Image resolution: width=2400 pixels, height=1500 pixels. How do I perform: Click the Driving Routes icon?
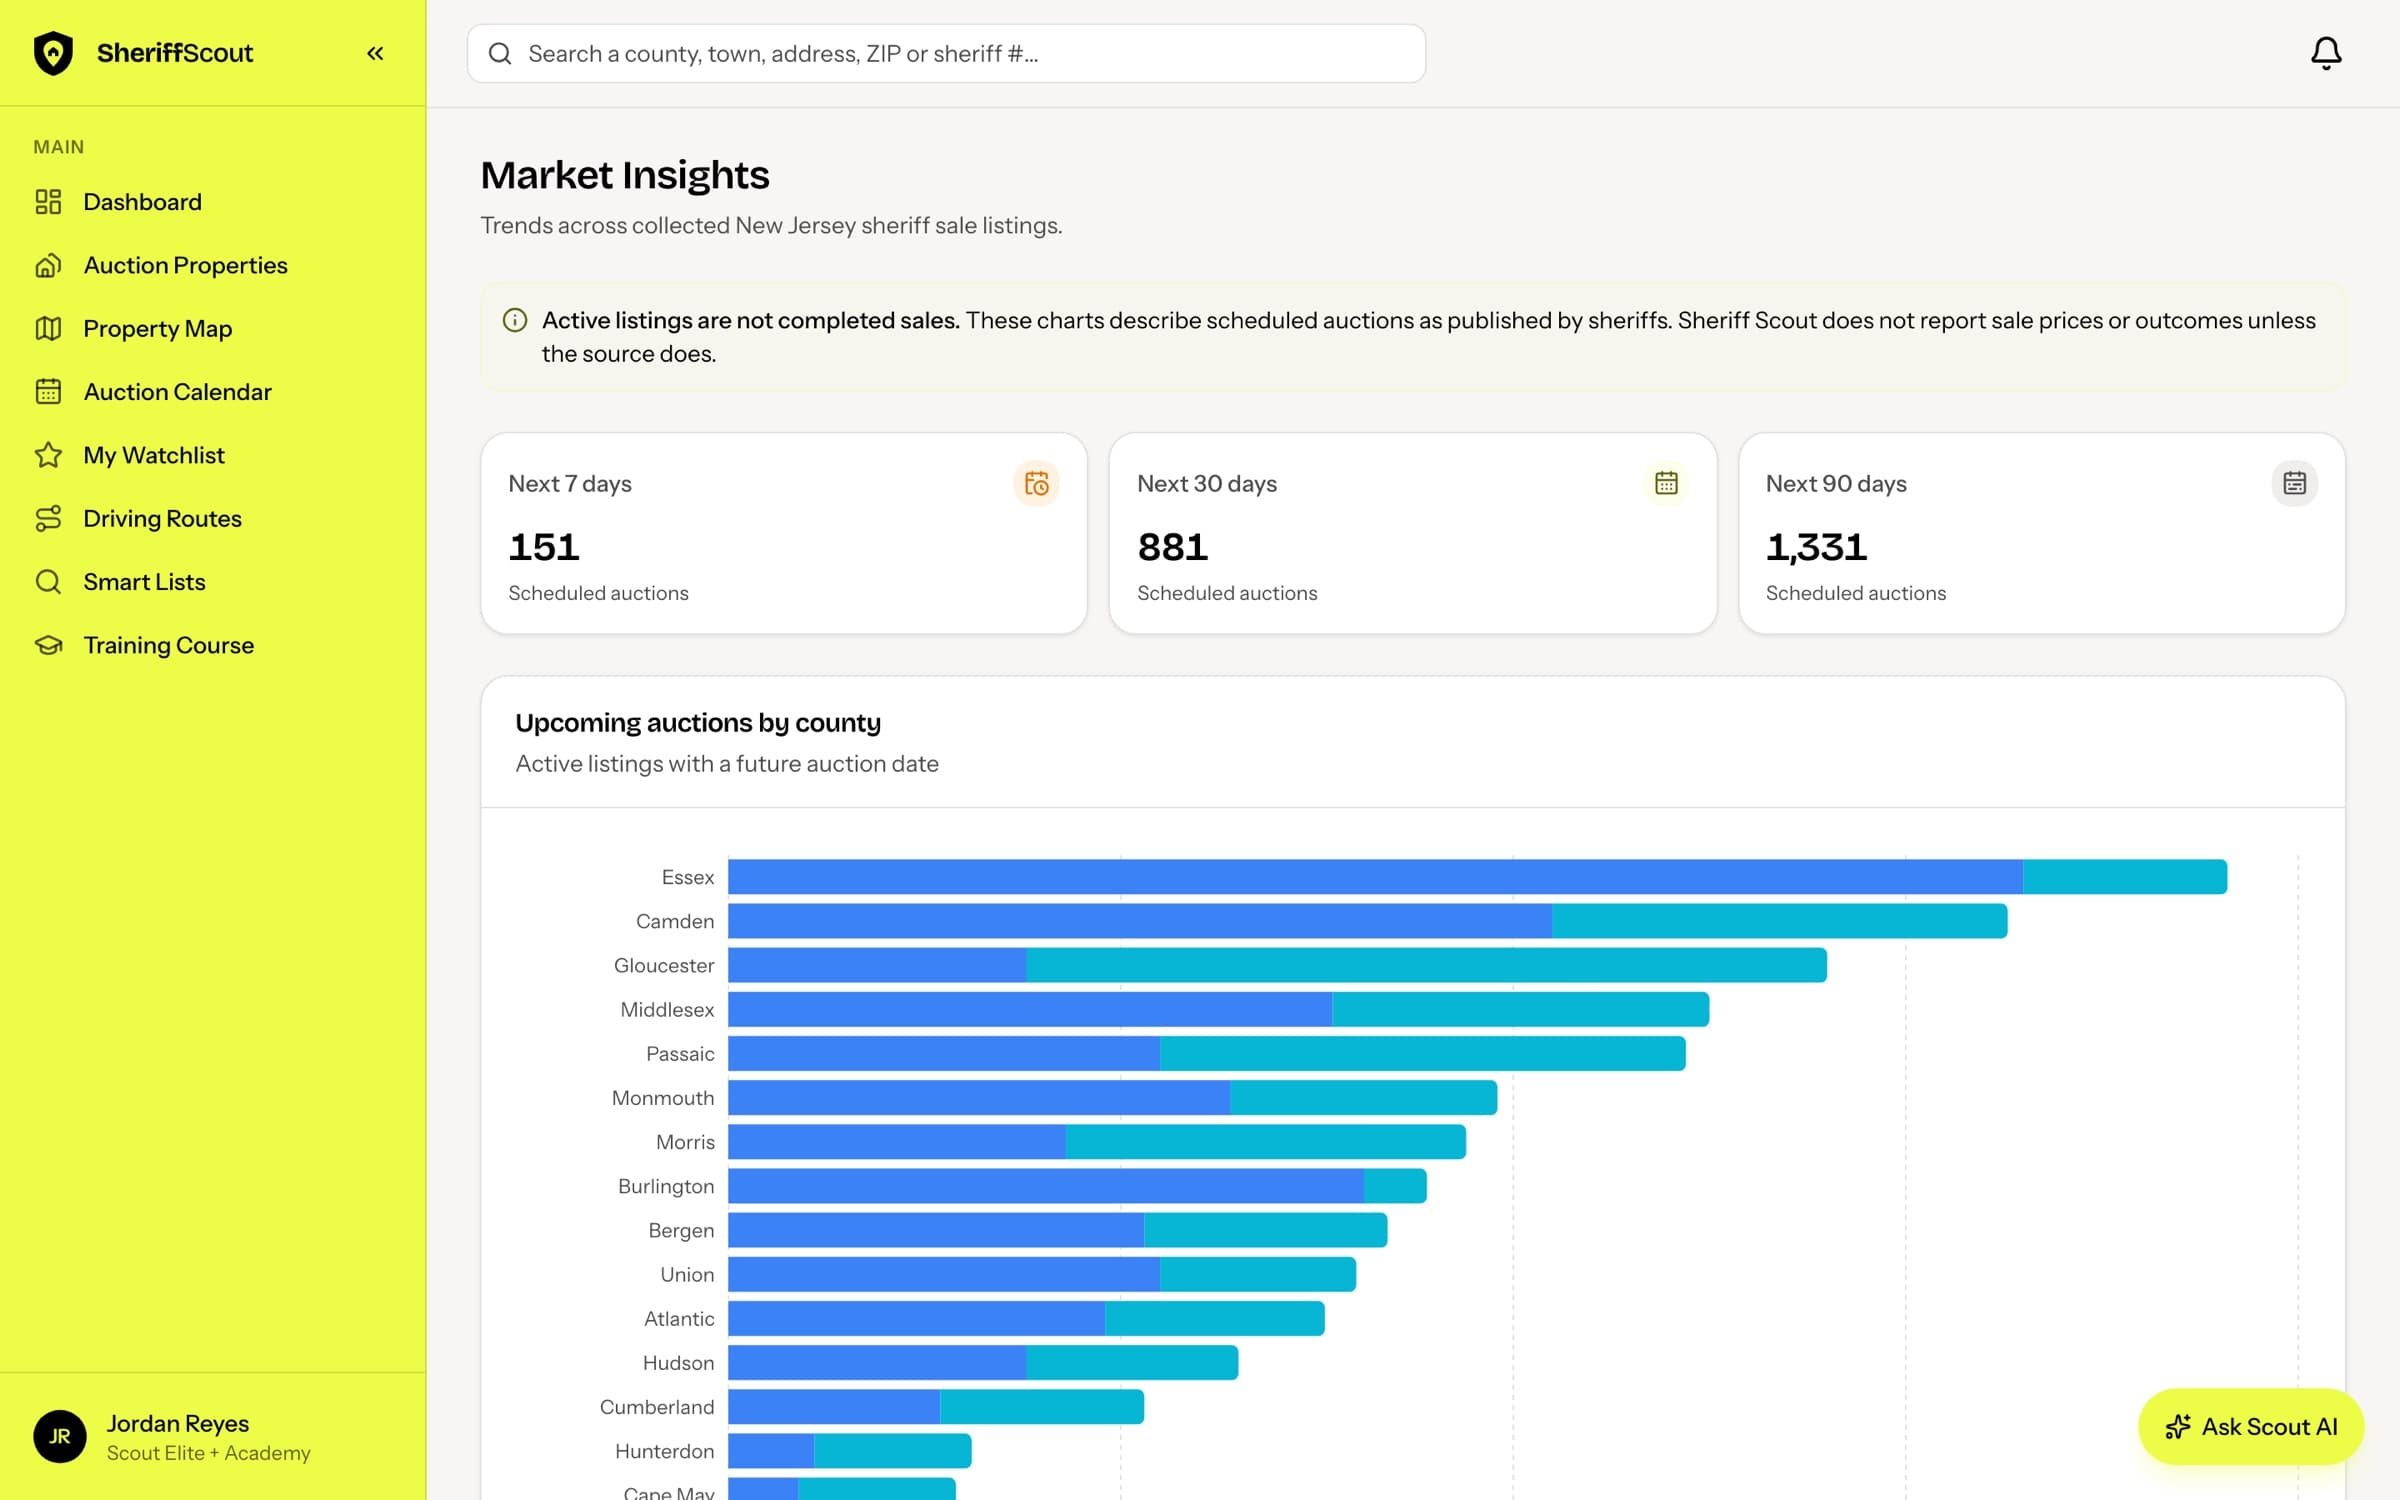[48, 518]
